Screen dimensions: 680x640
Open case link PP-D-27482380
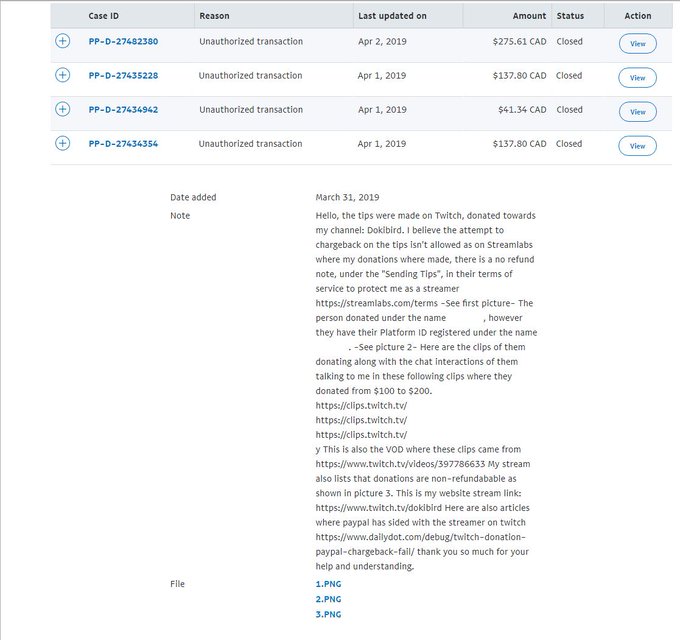pos(123,42)
